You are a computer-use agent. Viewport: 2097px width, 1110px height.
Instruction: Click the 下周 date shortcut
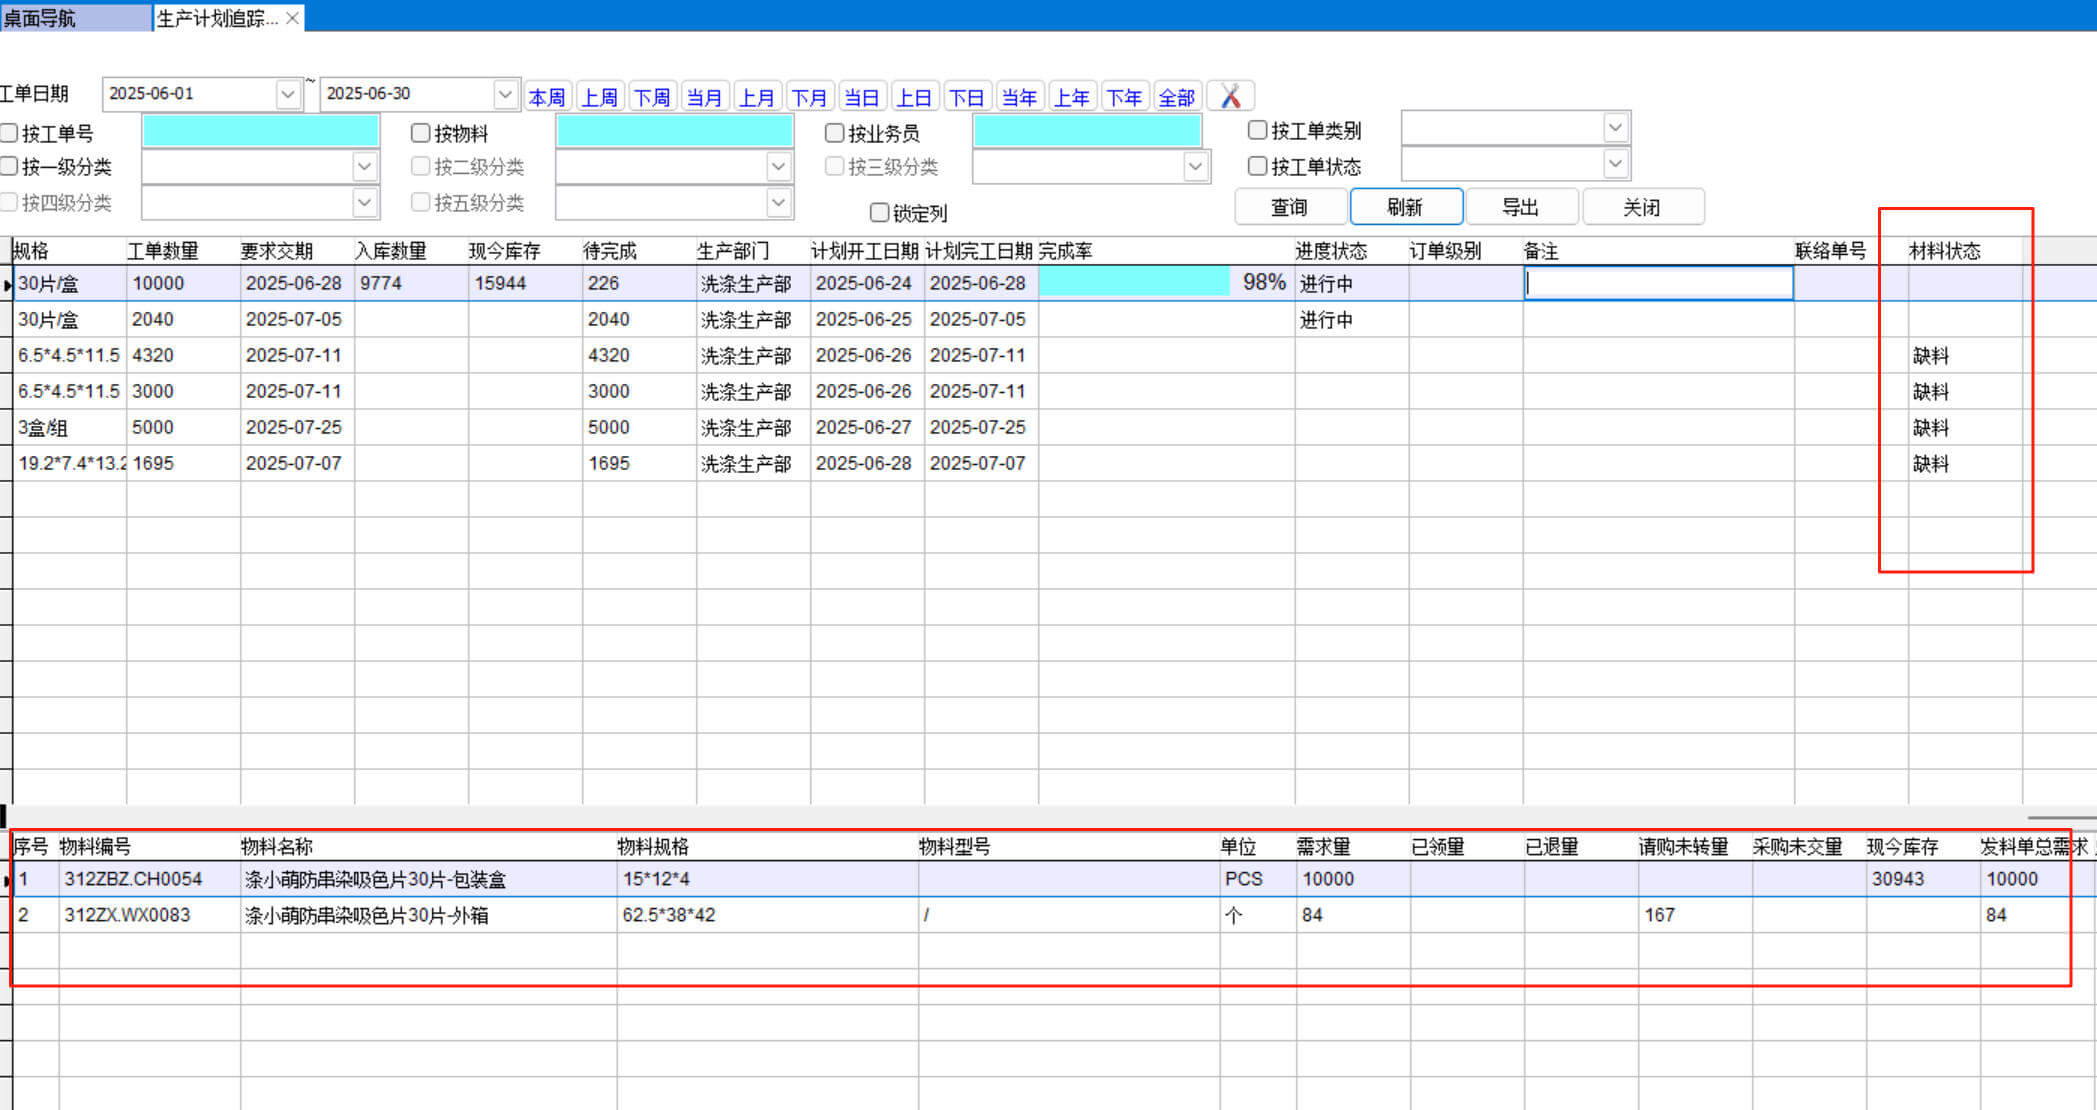(x=652, y=97)
